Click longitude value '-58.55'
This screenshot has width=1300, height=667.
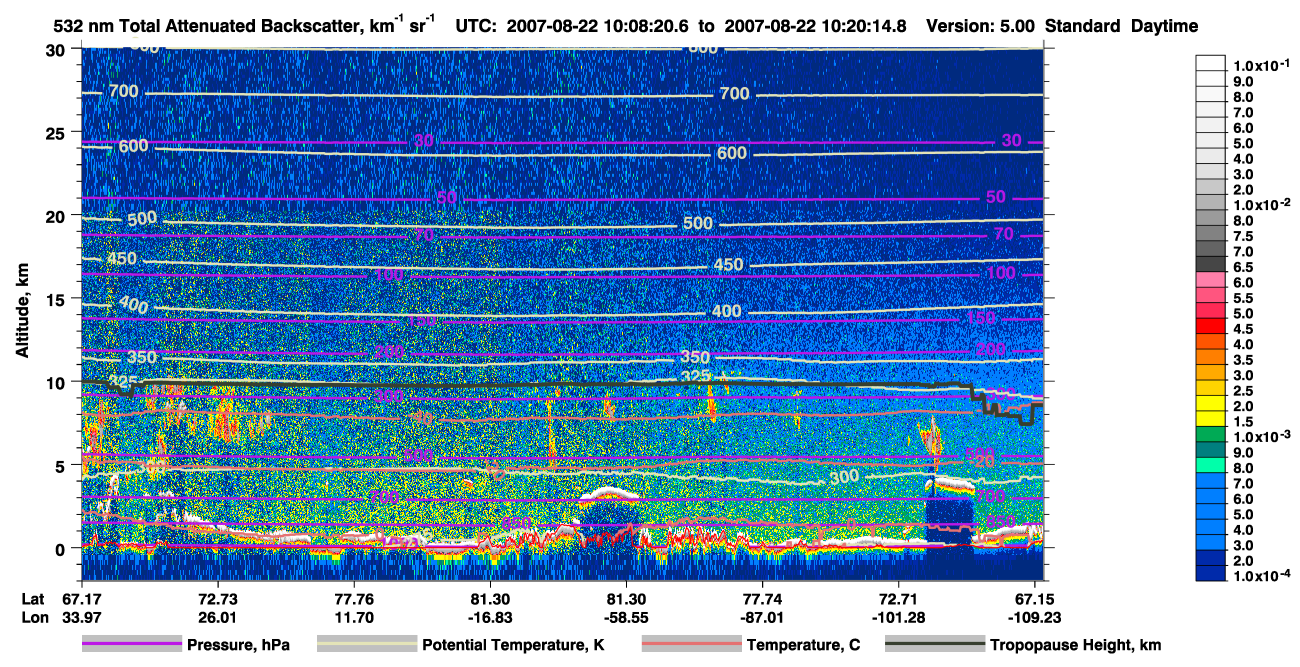626,616
